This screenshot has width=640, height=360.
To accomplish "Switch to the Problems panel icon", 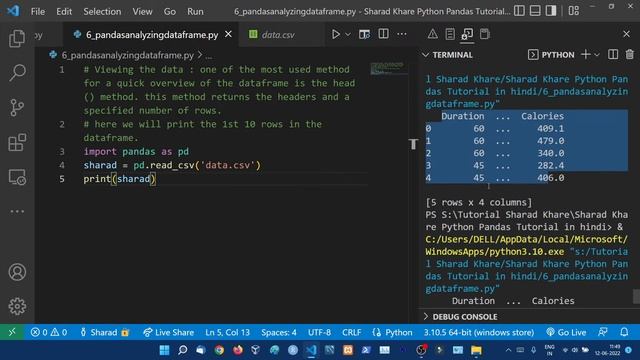I will pyautogui.click(x=433, y=34).
